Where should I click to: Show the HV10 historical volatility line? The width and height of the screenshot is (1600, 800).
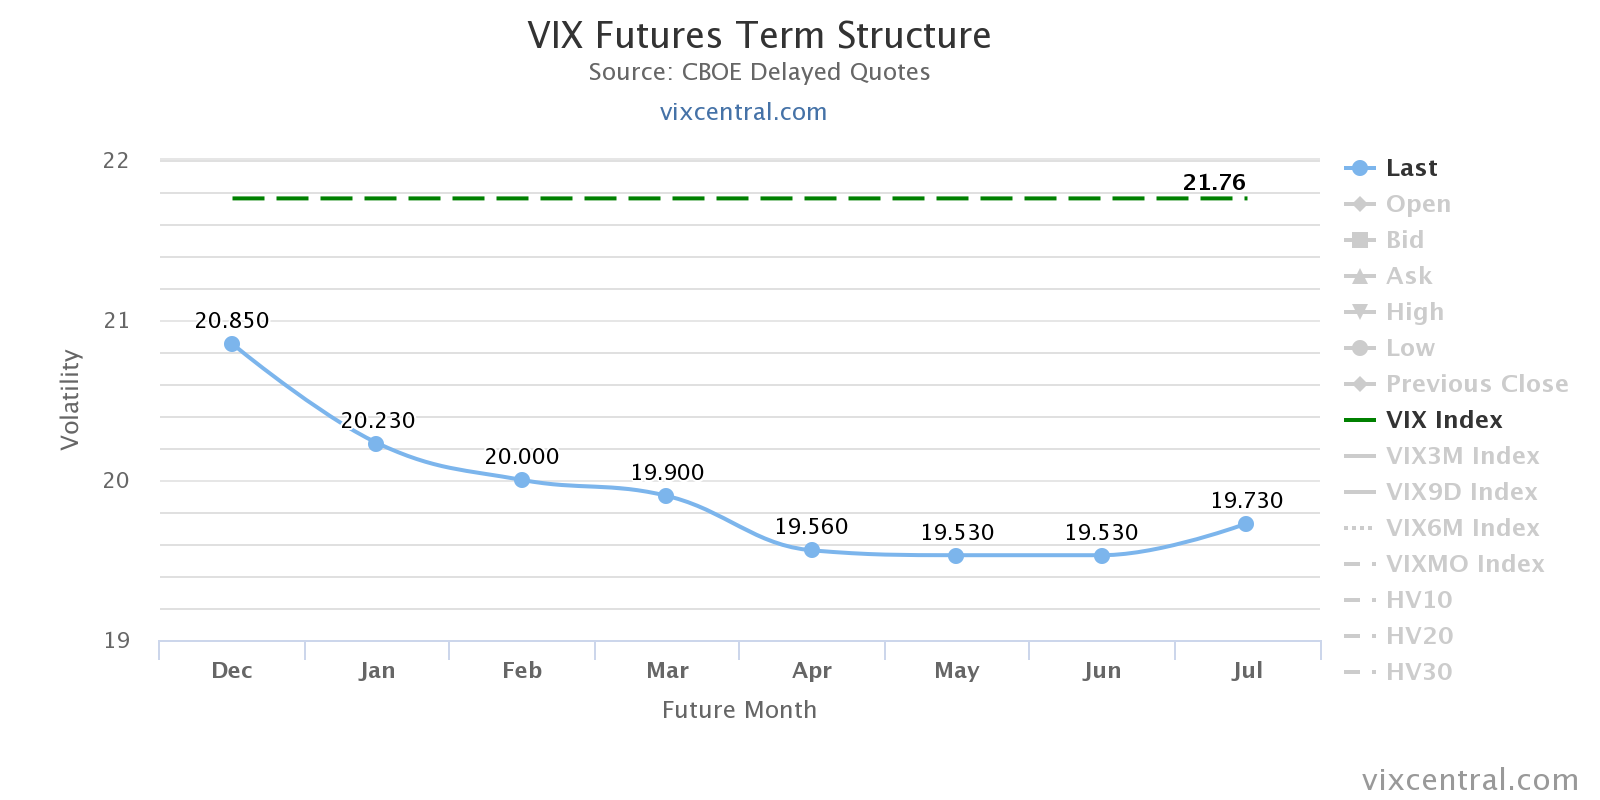coord(1418,600)
